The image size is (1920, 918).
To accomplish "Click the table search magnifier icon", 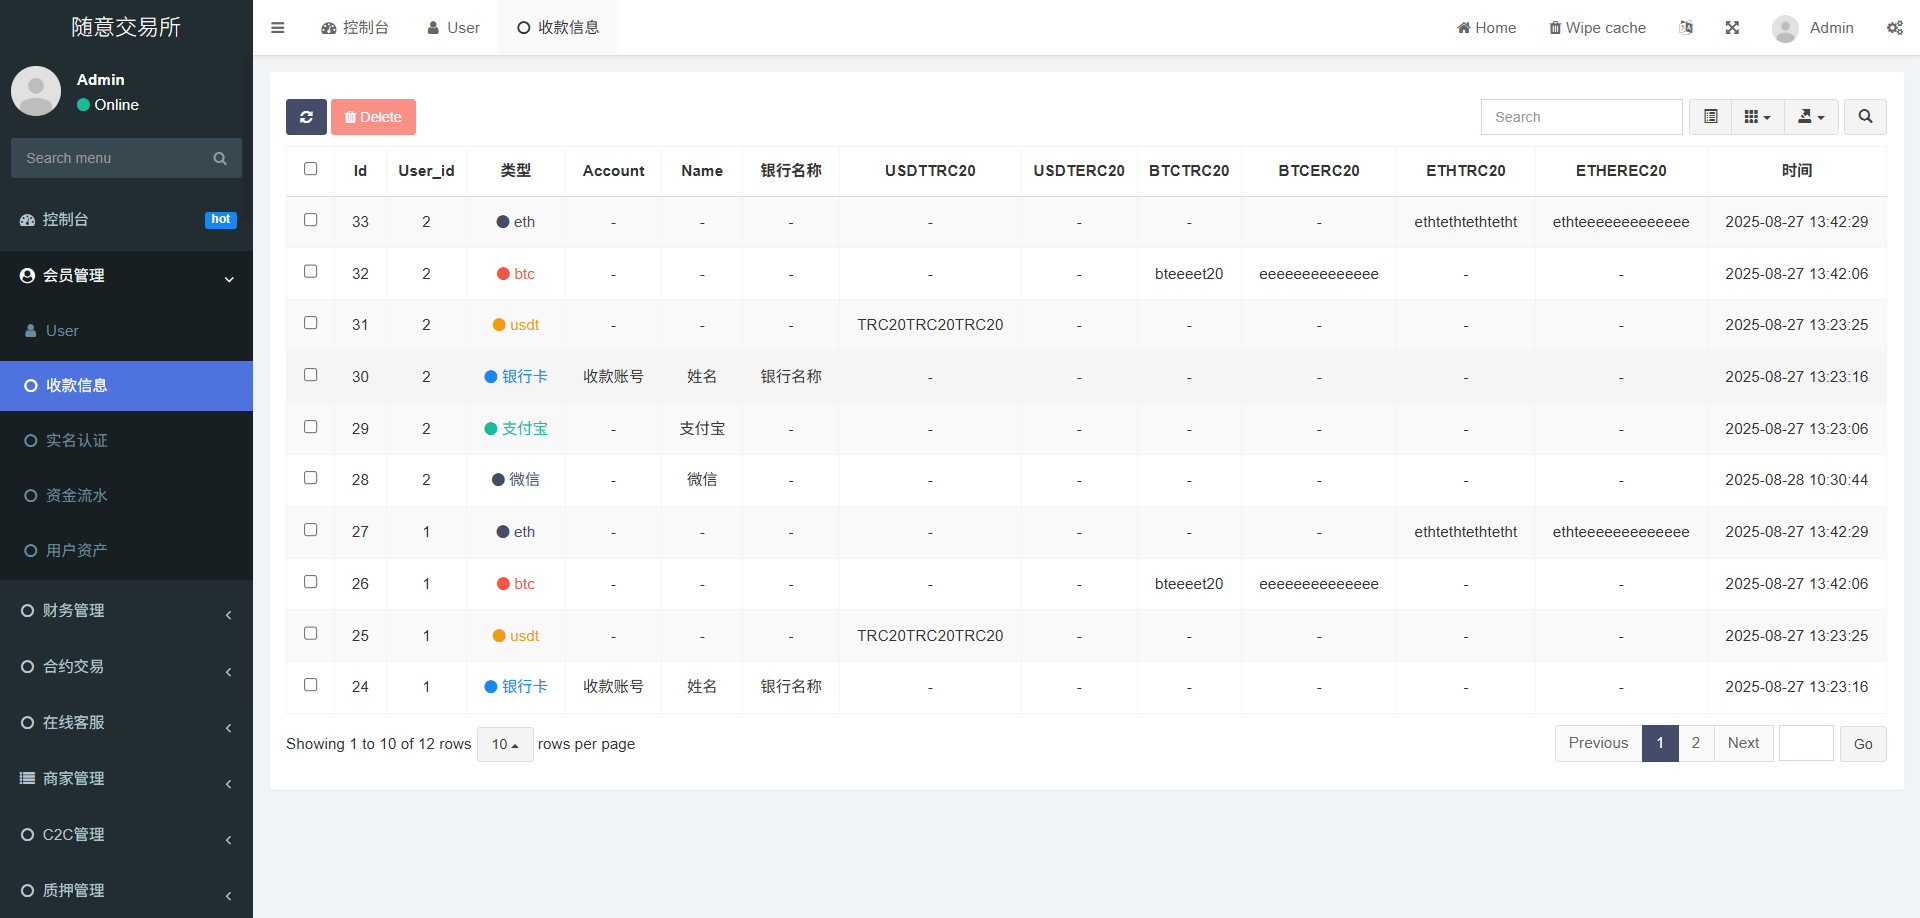I will click(x=1865, y=117).
